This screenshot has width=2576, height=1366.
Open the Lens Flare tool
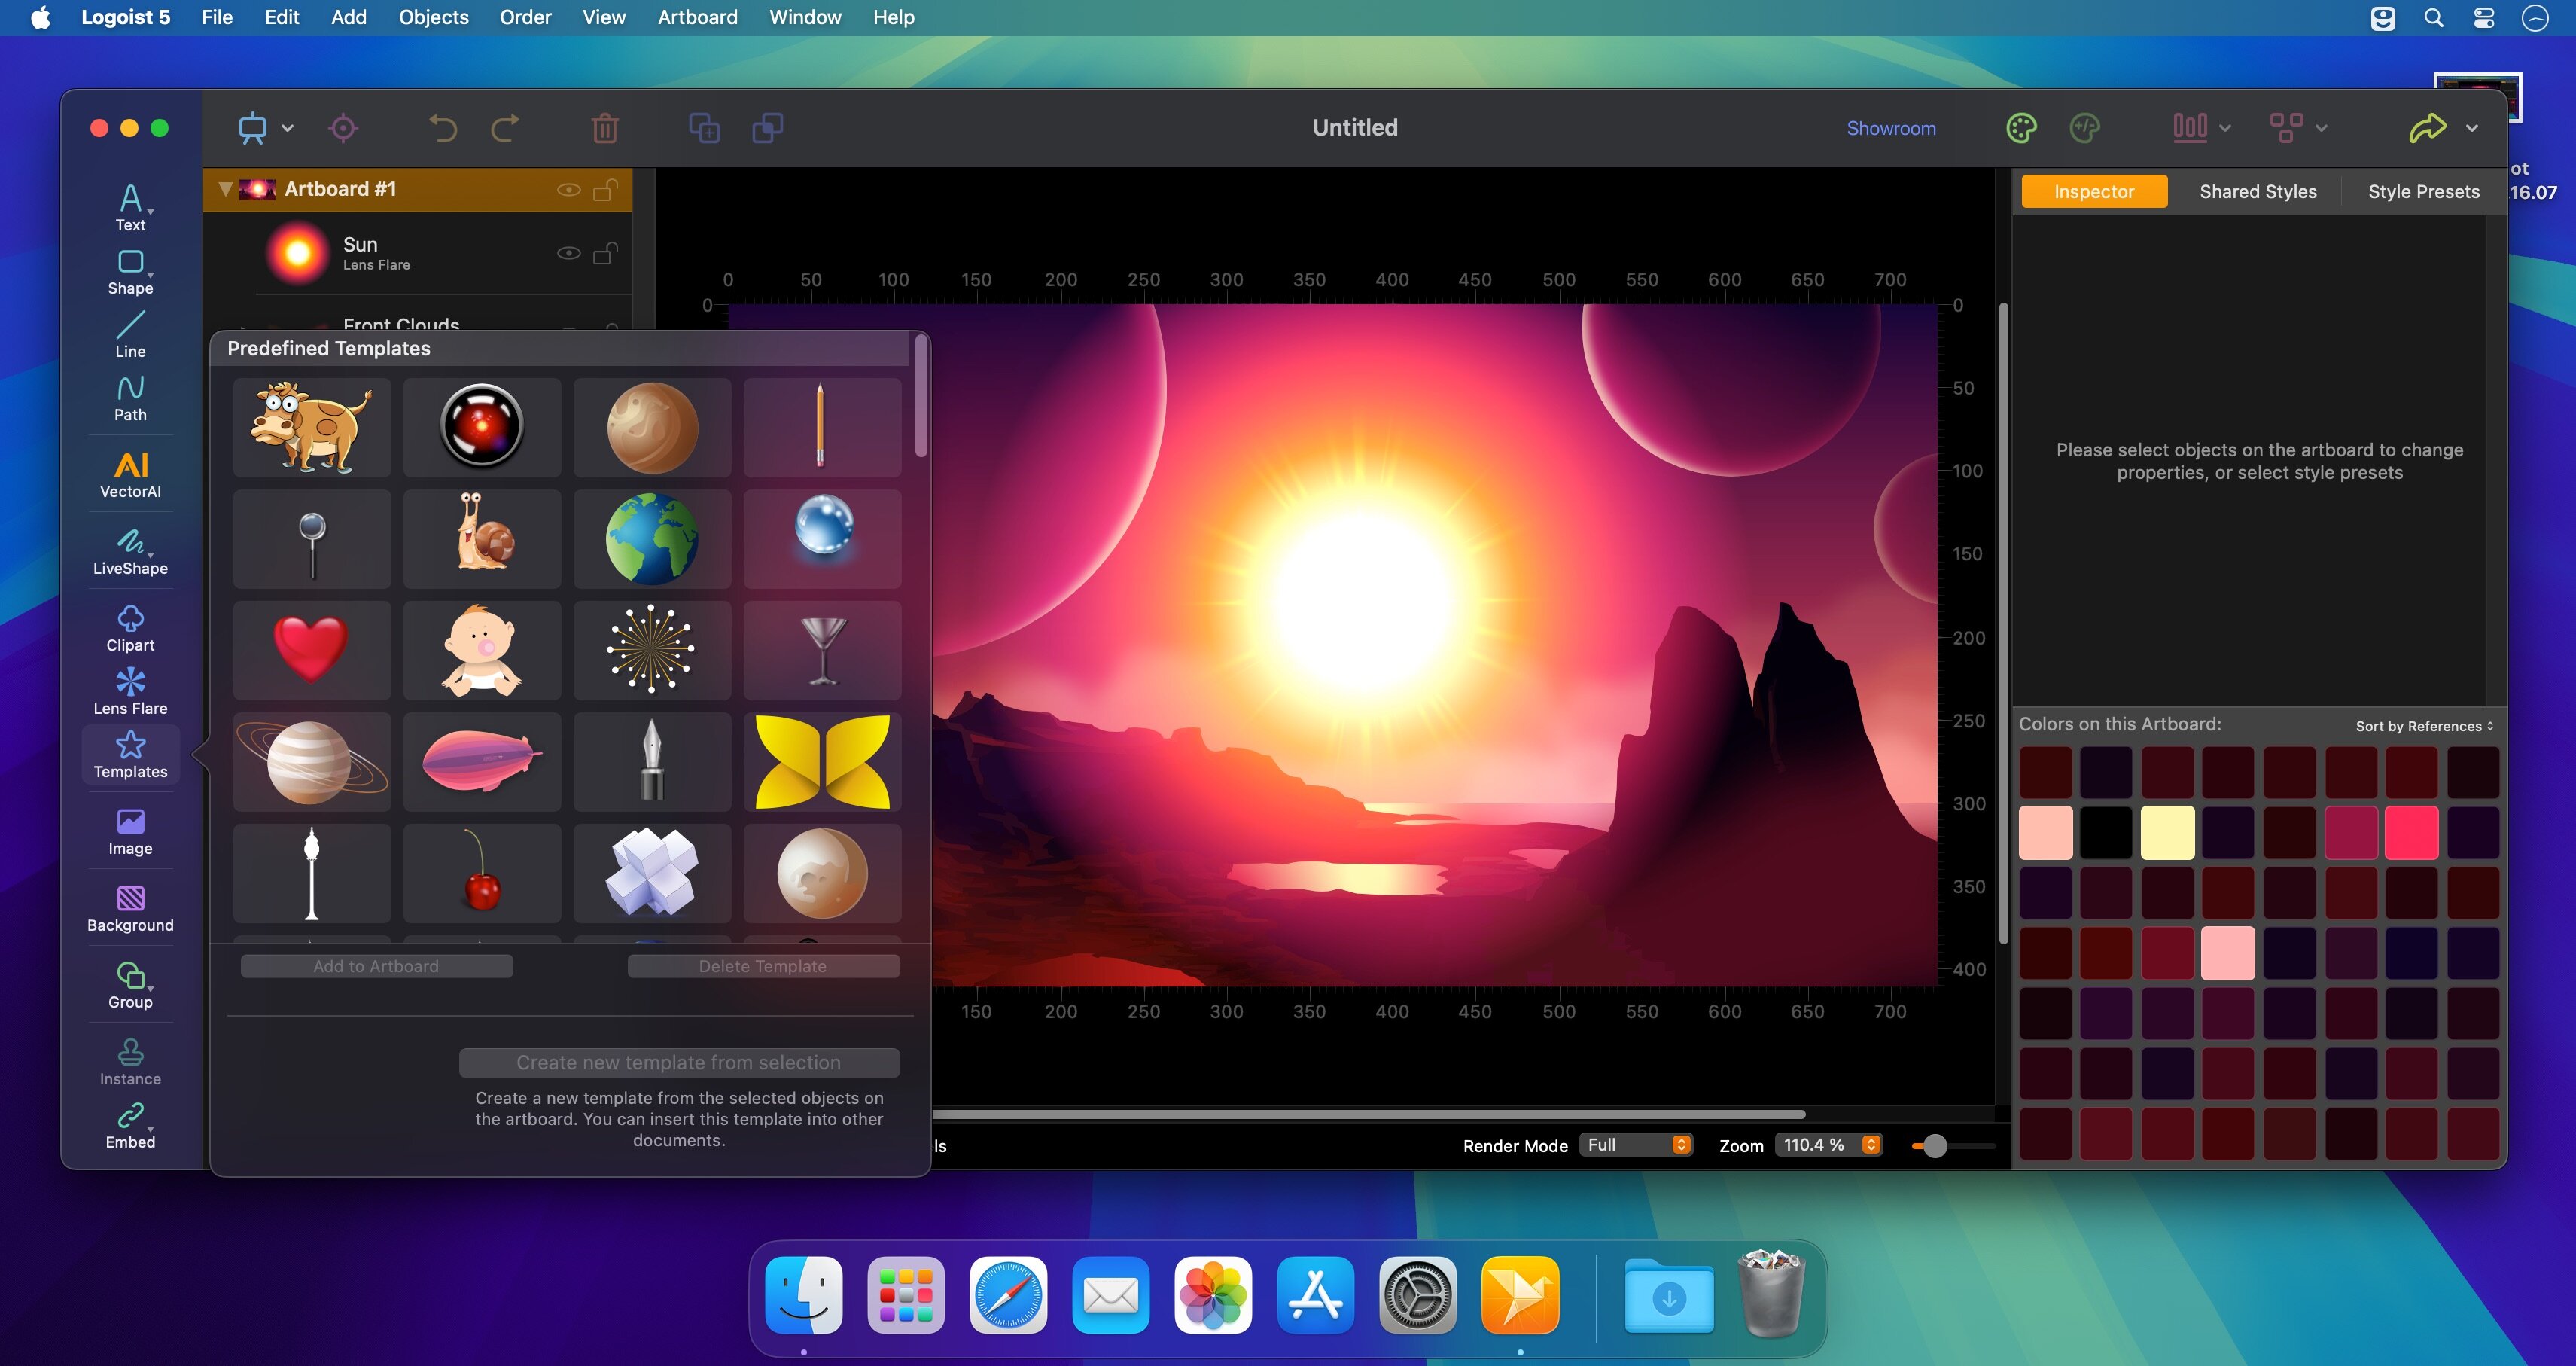[130, 692]
